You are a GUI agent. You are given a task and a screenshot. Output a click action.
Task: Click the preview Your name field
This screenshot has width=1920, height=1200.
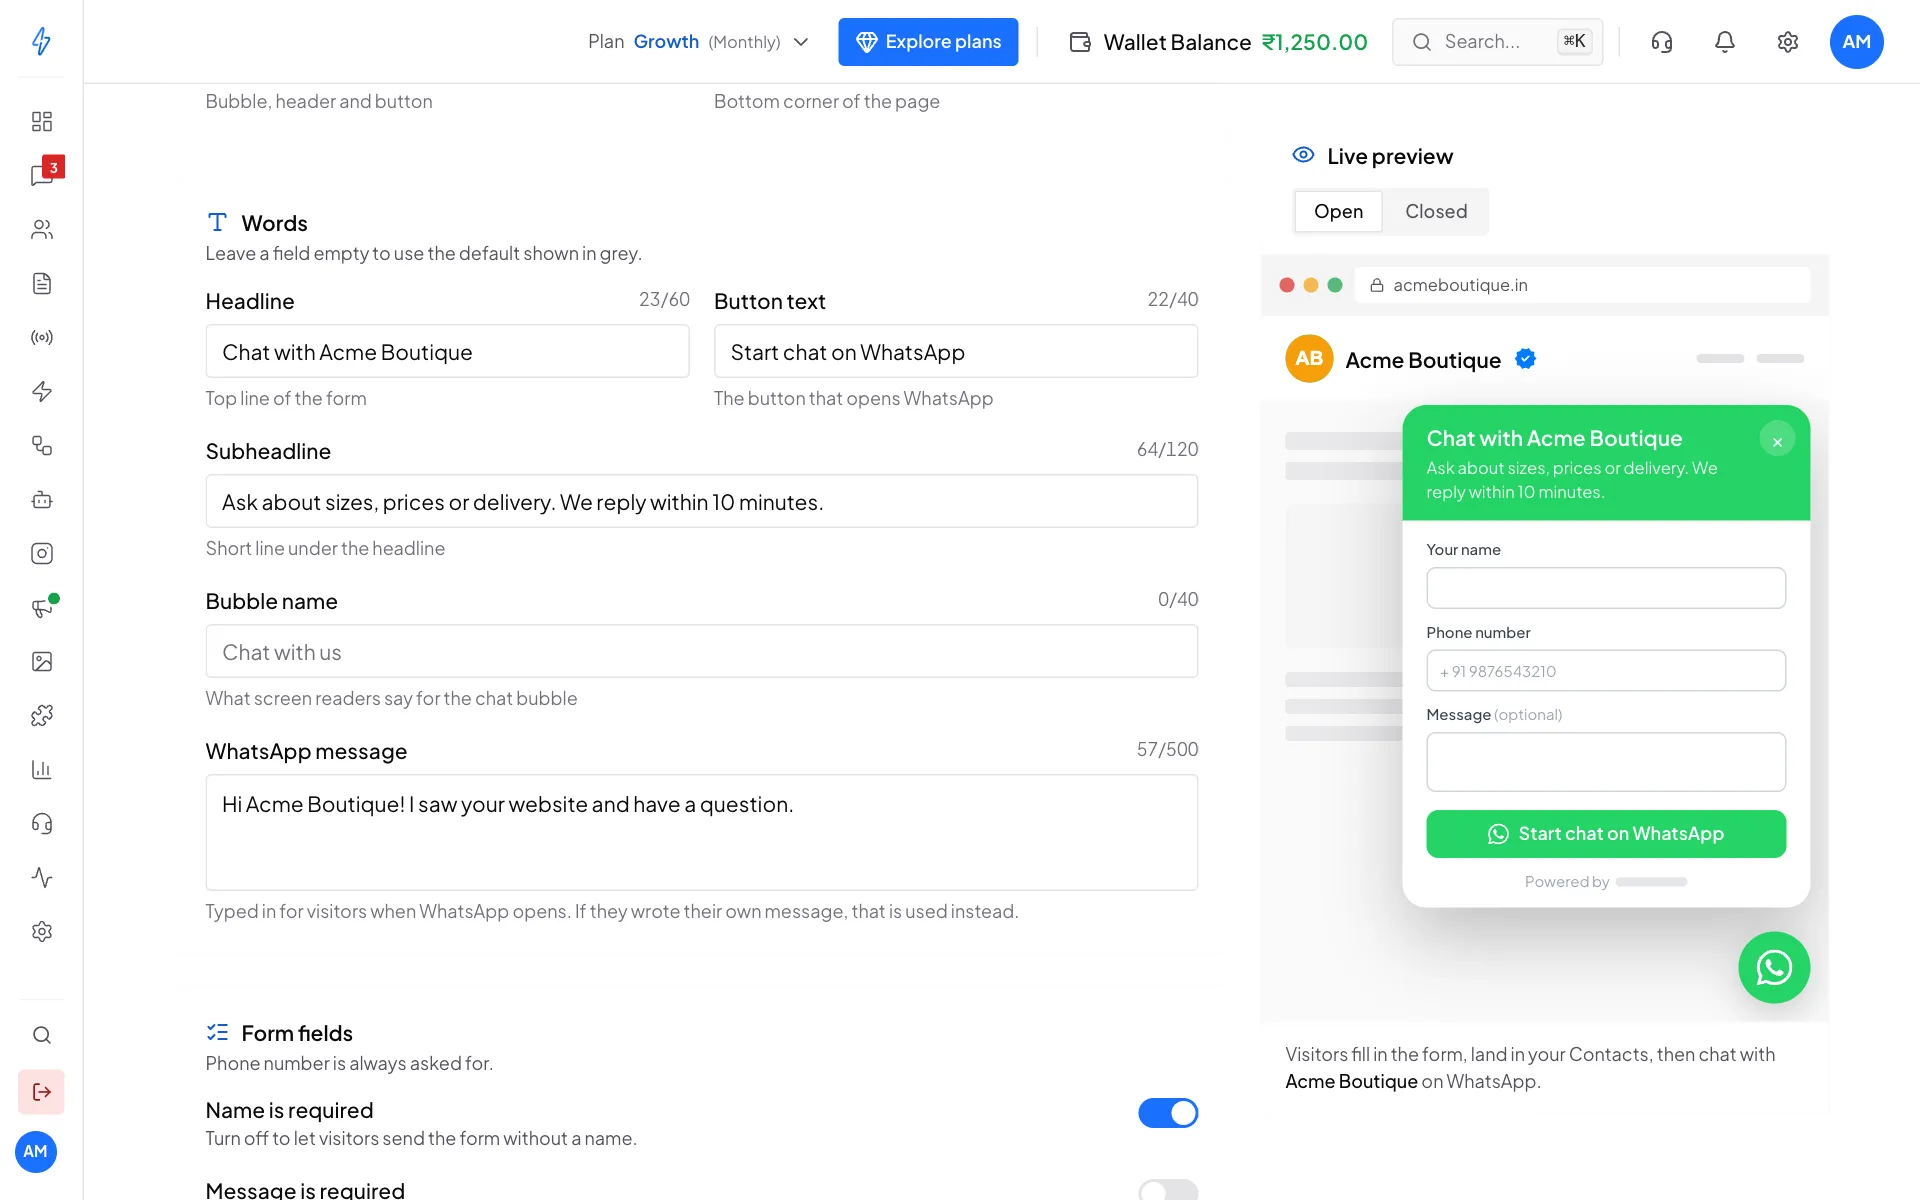(x=1606, y=588)
